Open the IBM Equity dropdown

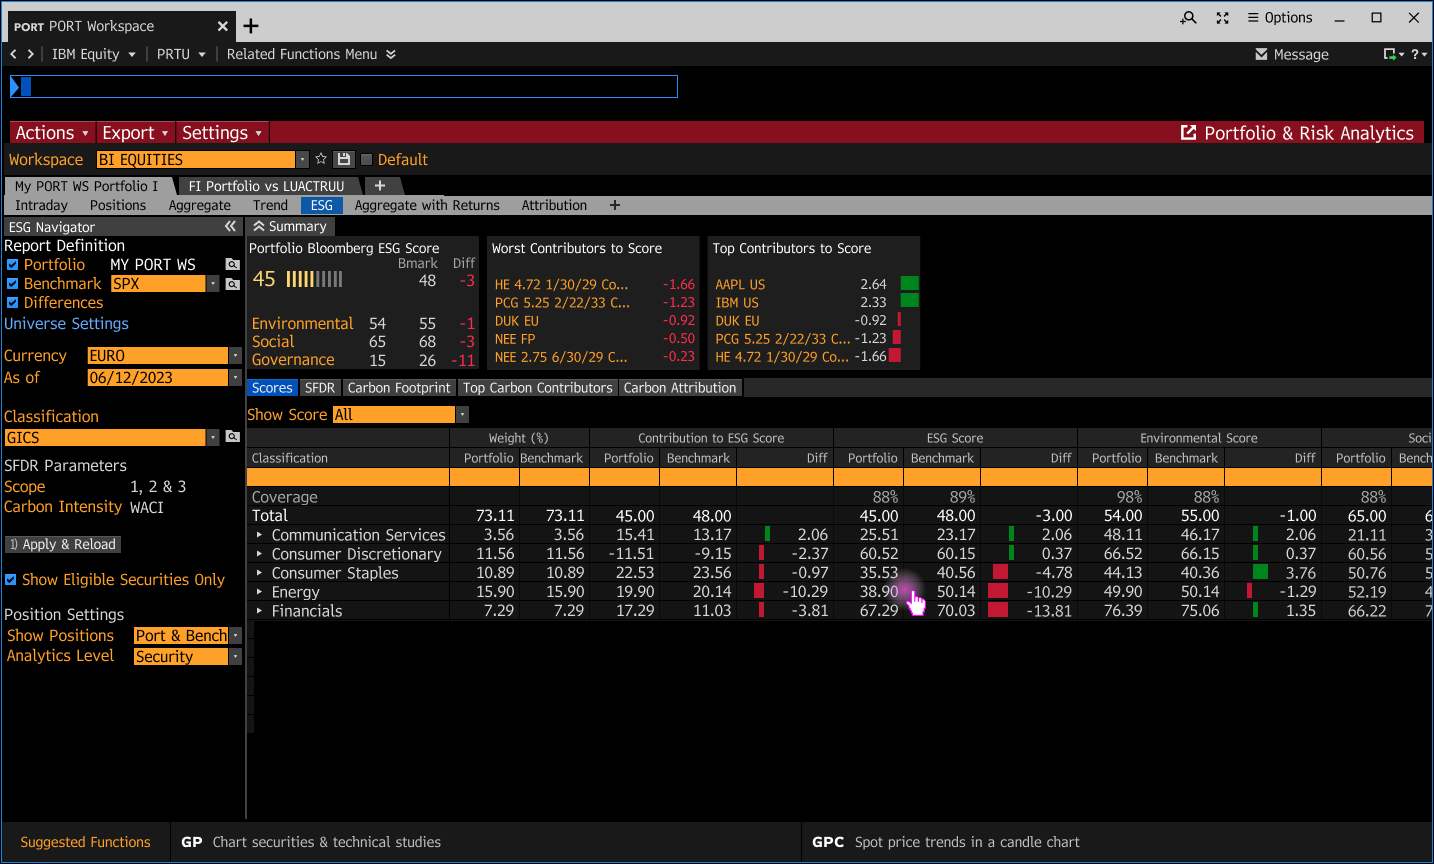[x=93, y=54]
